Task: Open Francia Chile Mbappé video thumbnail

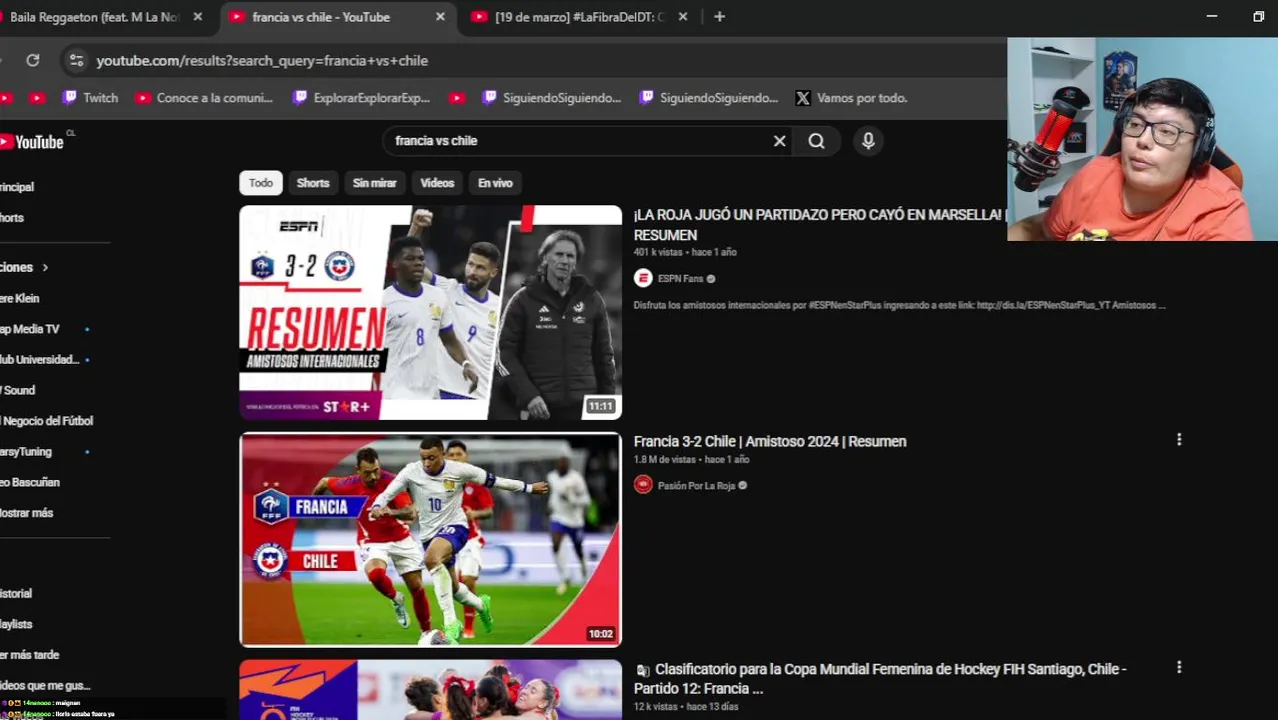Action: click(x=430, y=539)
